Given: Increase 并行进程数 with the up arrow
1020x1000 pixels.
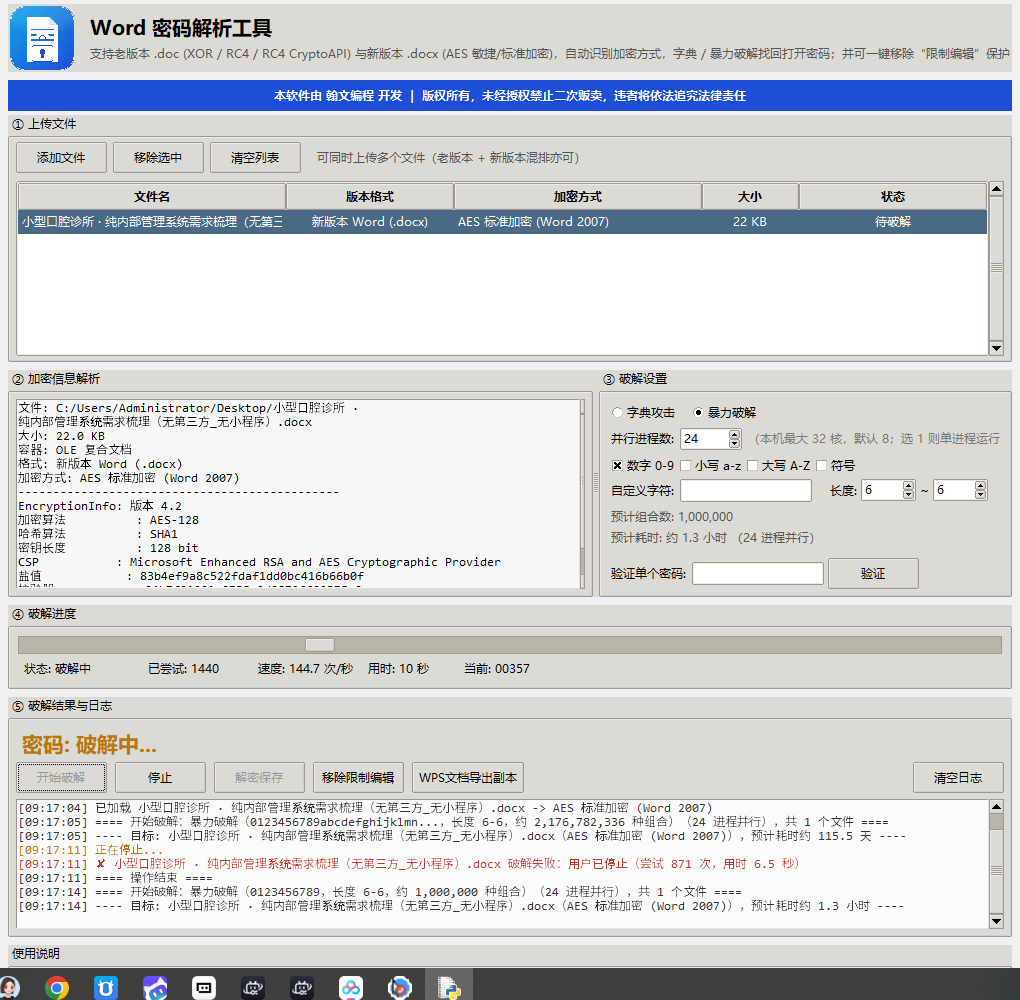Looking at the screenshot, I should pyautogui.click(x=734, y=434).
